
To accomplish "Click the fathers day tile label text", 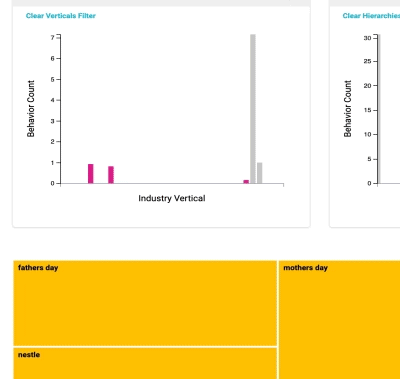I will coord(38,268).
